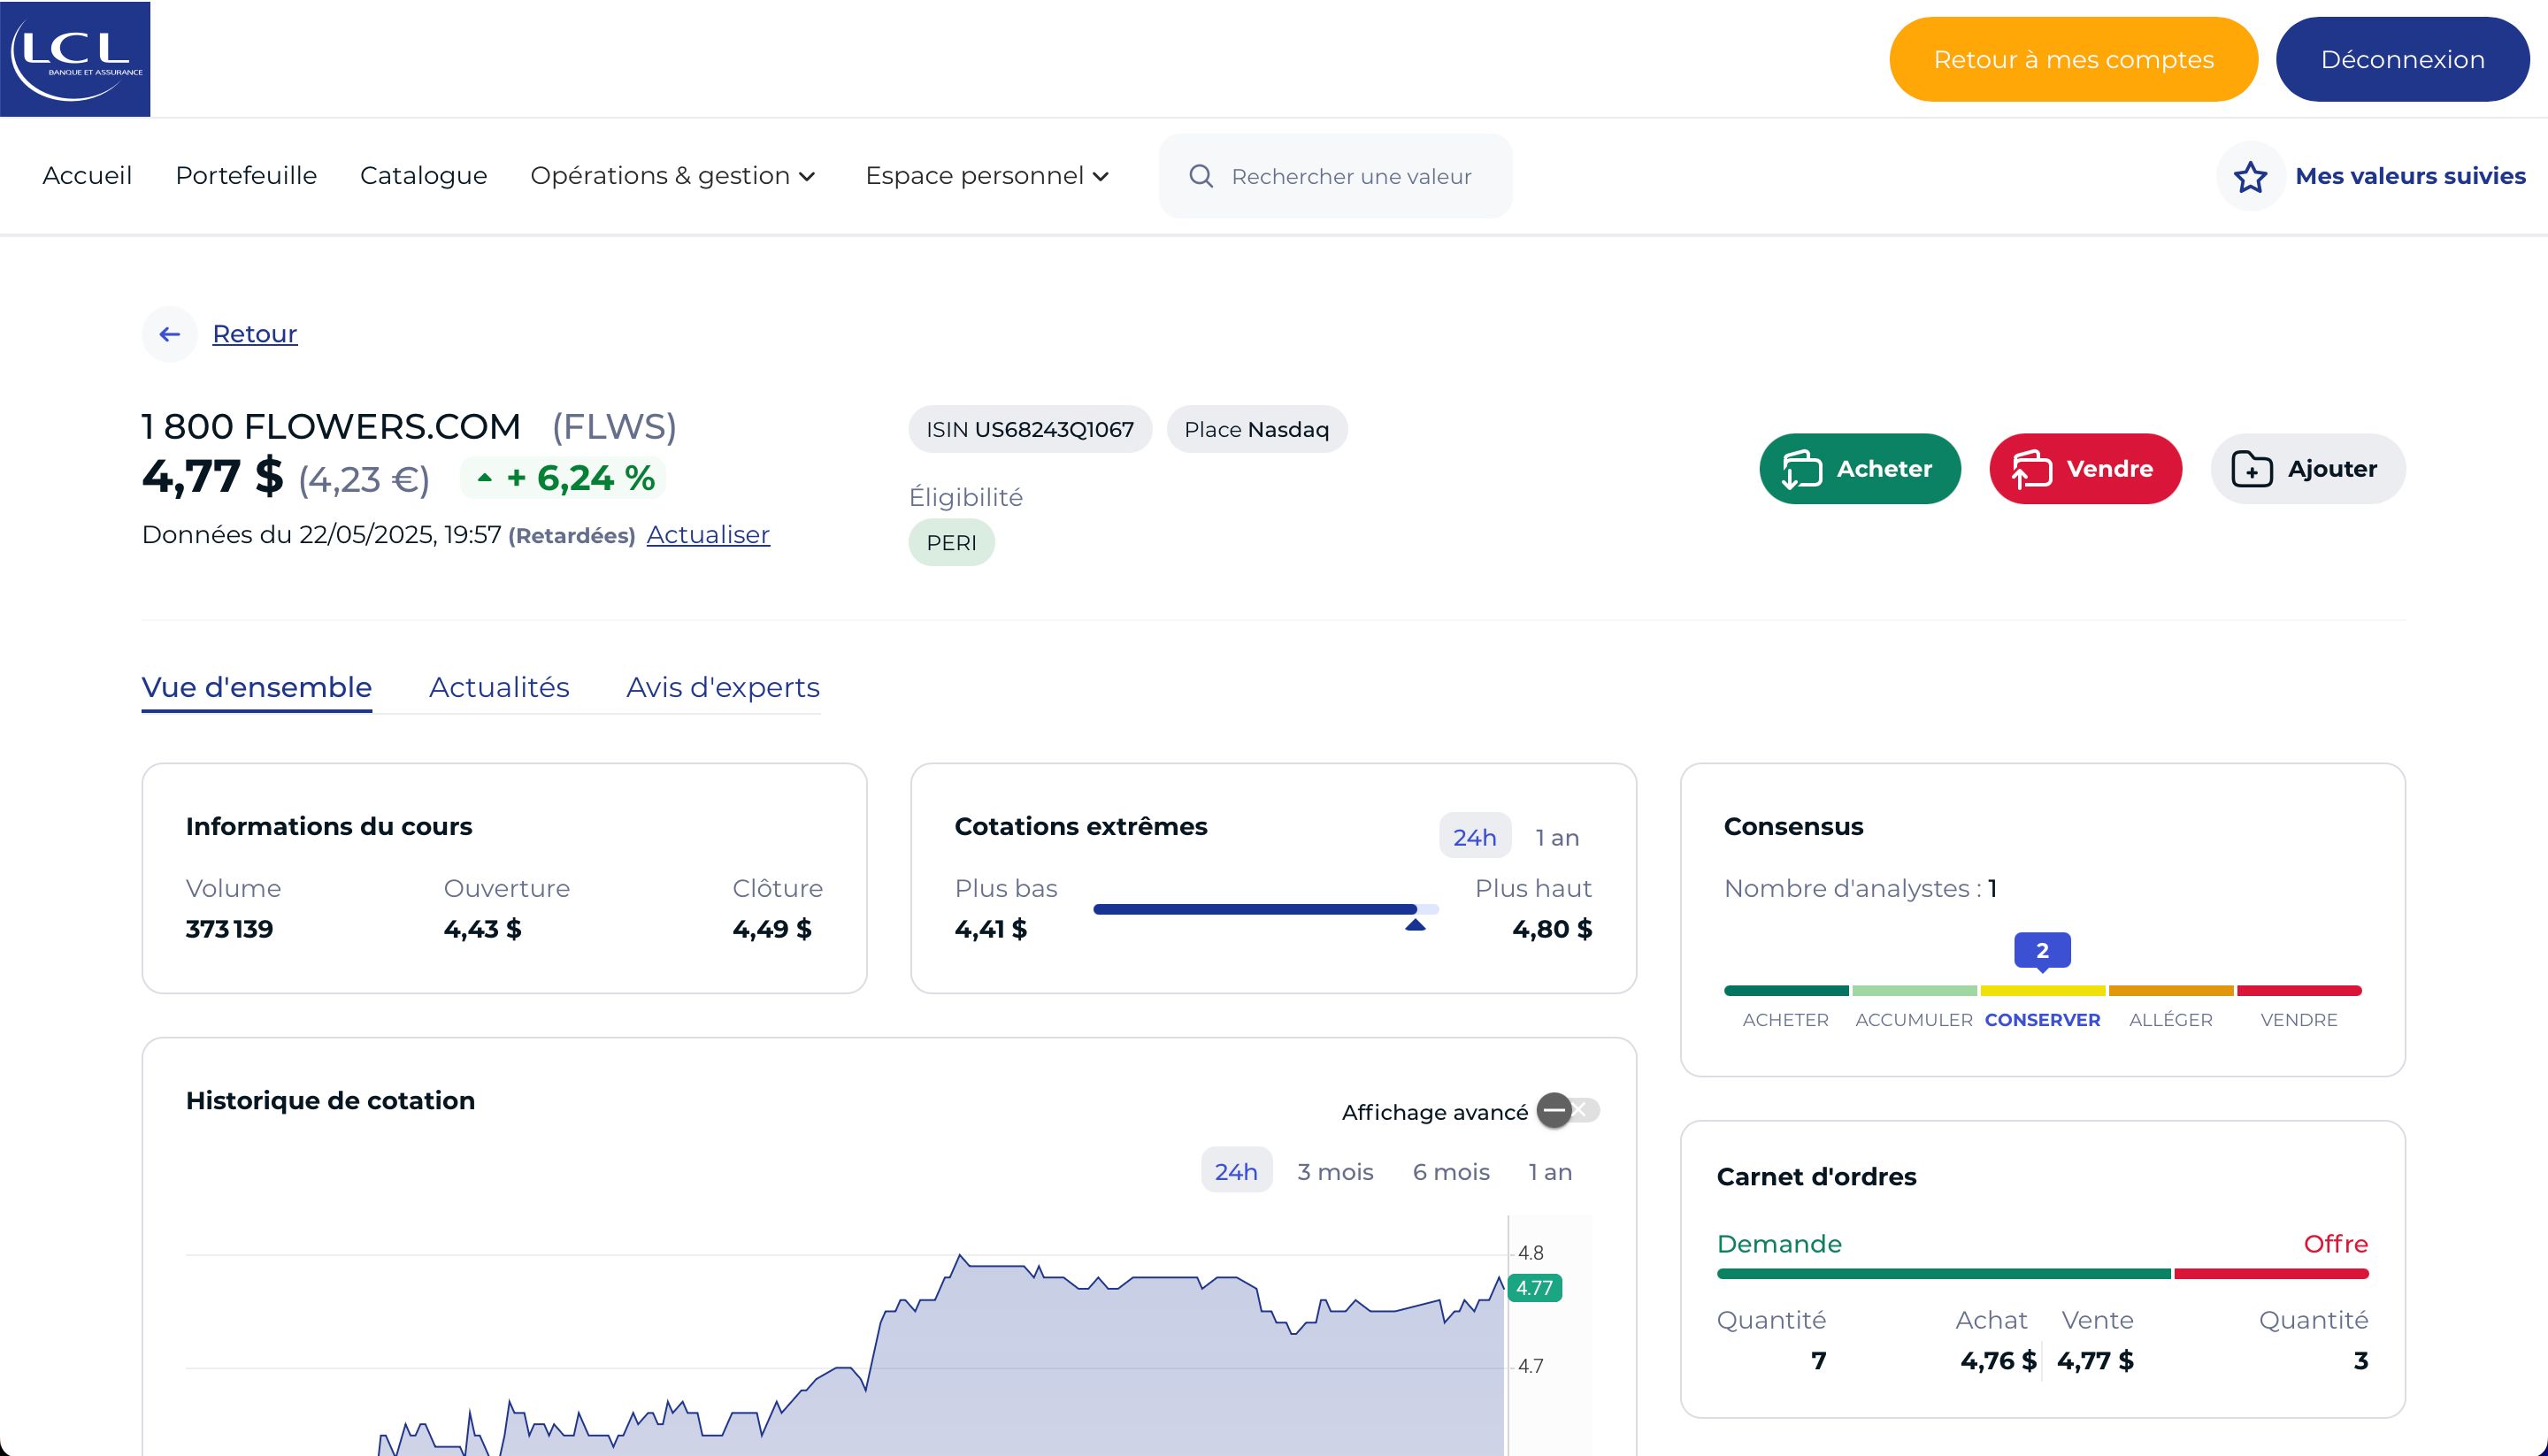Click the LCL logo
Viewport: 2548px width, 1456px height.
click(75, 58)
